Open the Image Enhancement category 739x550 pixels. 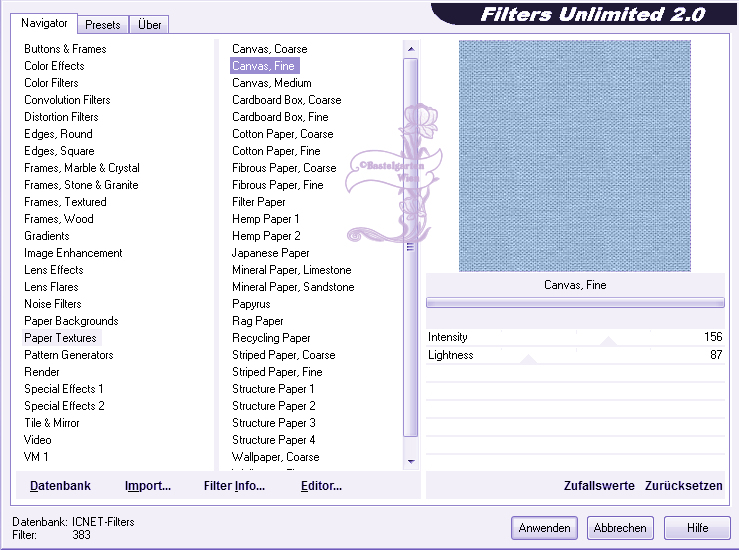coord(73,253)
